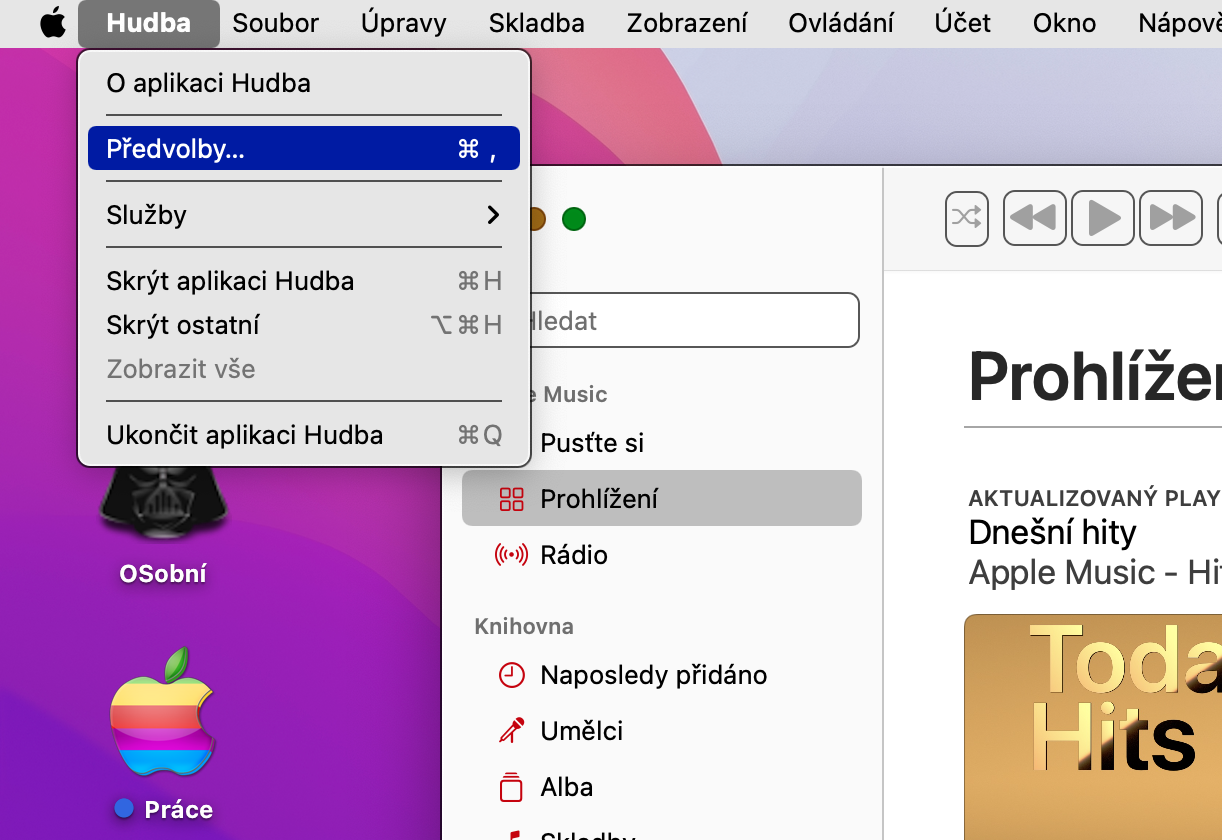
Task: Select the Práce rainbow Apple desktop icon
Action: point(163,712)
